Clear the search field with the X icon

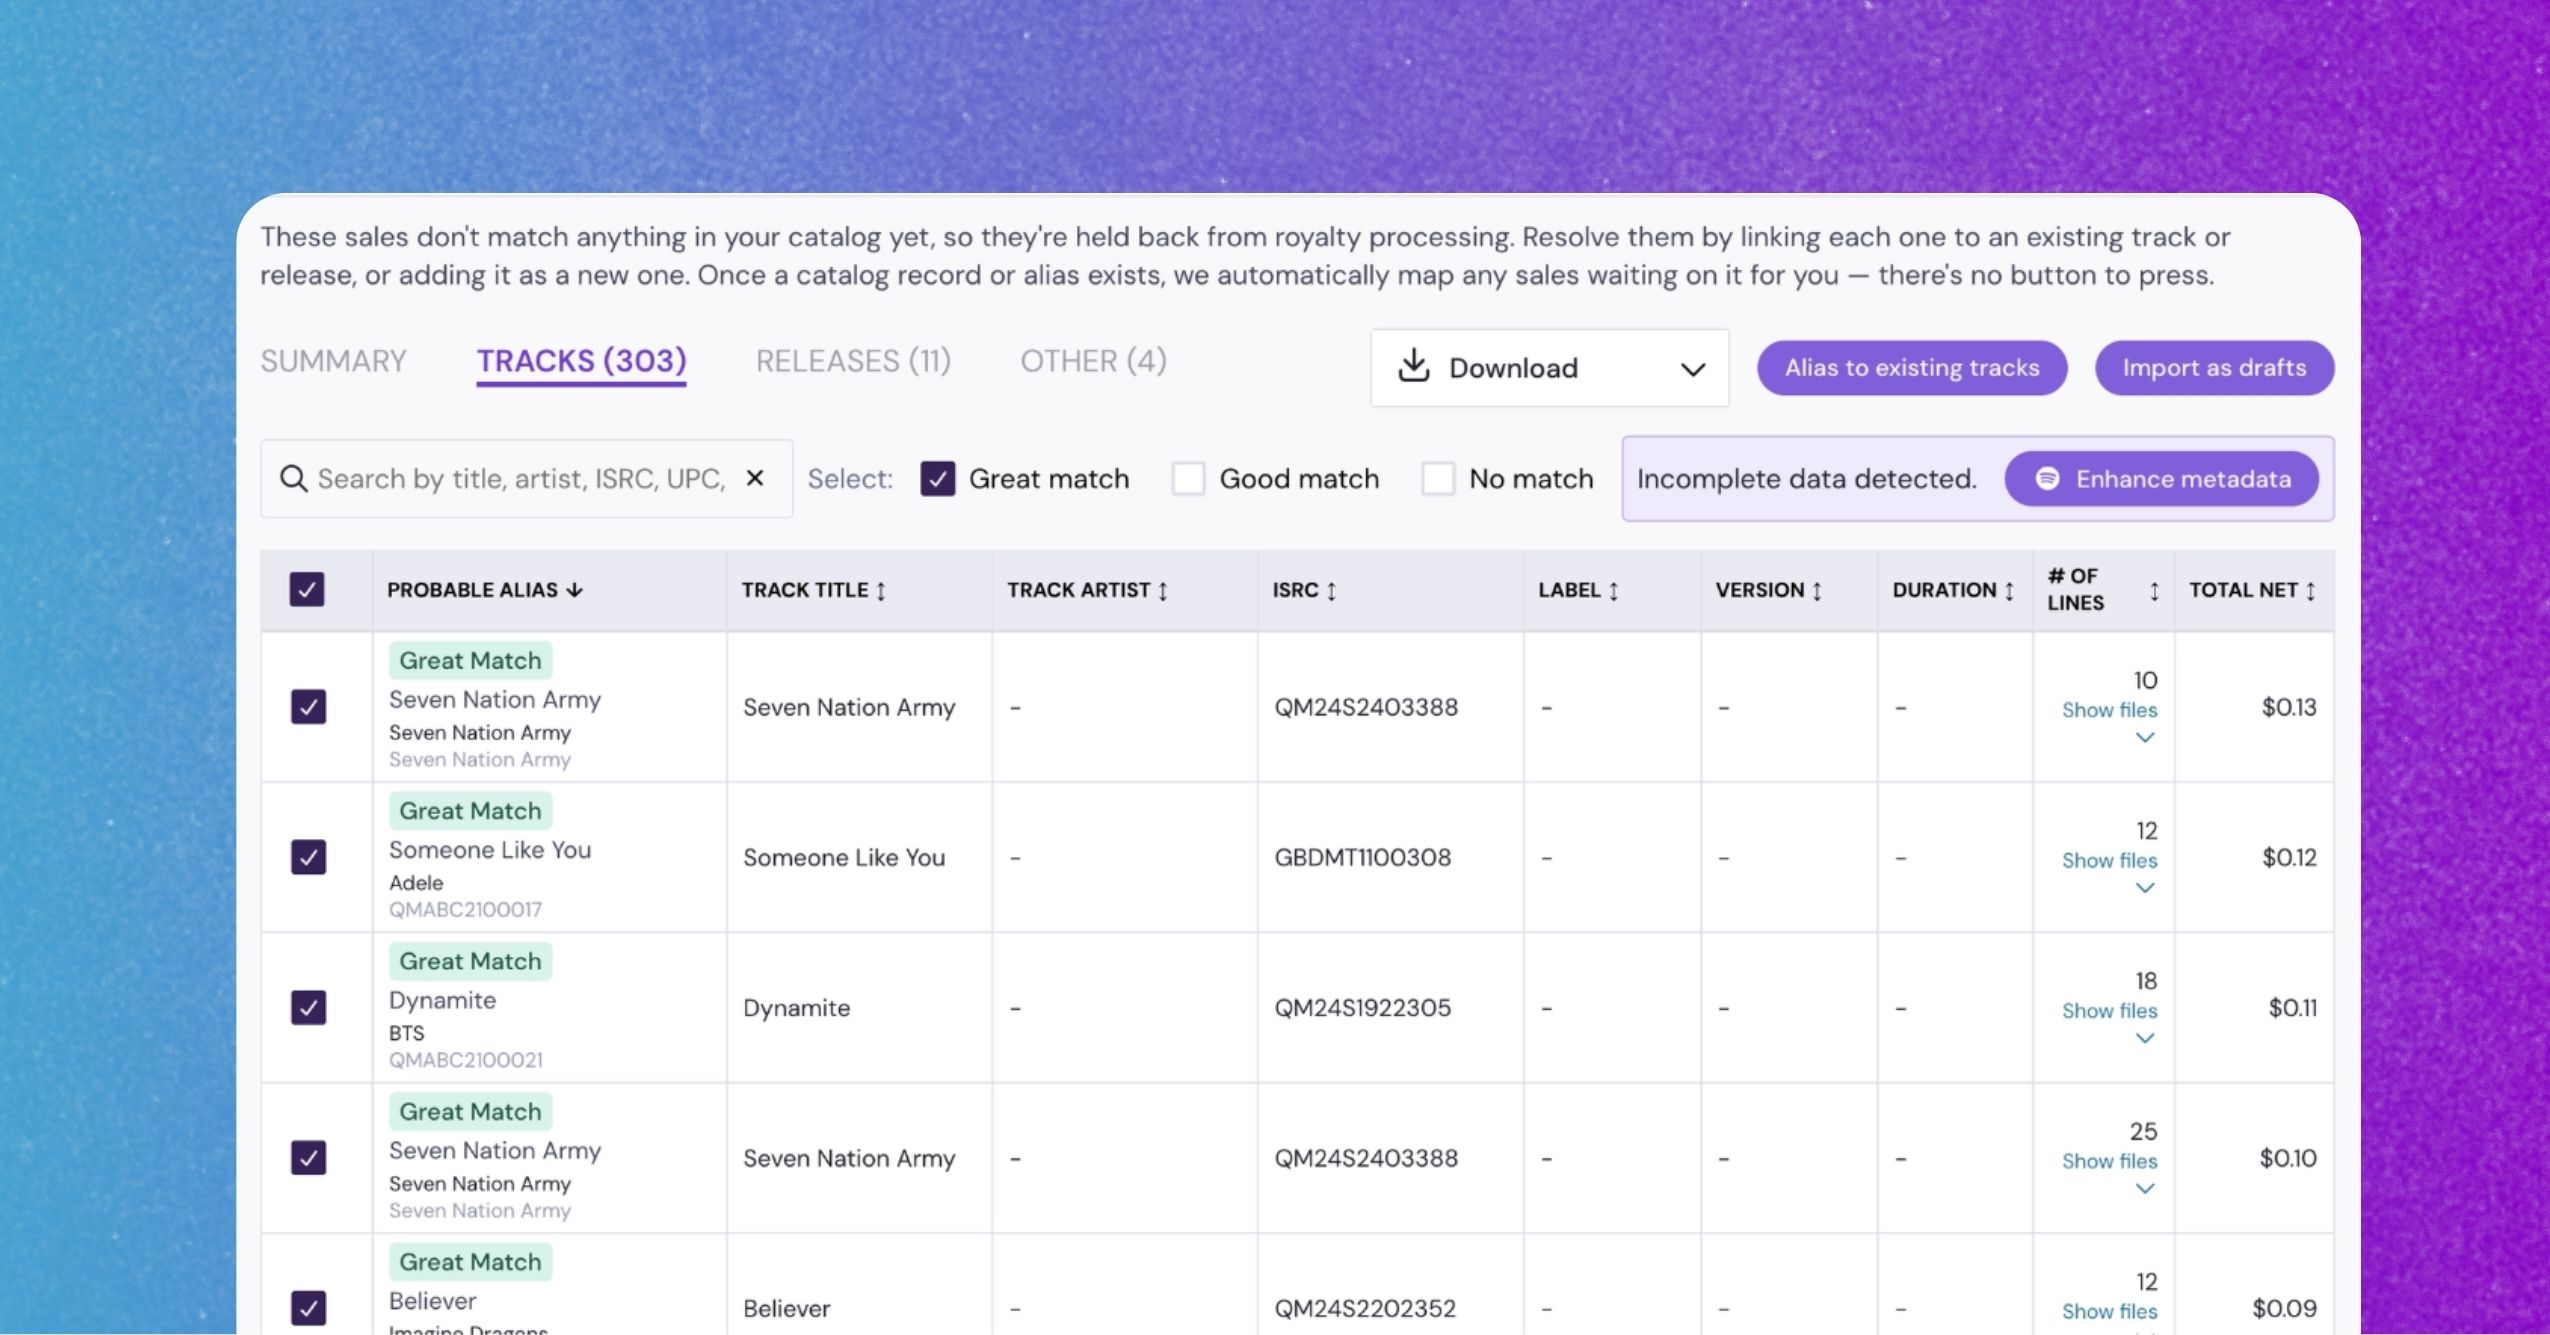point(755,478)
